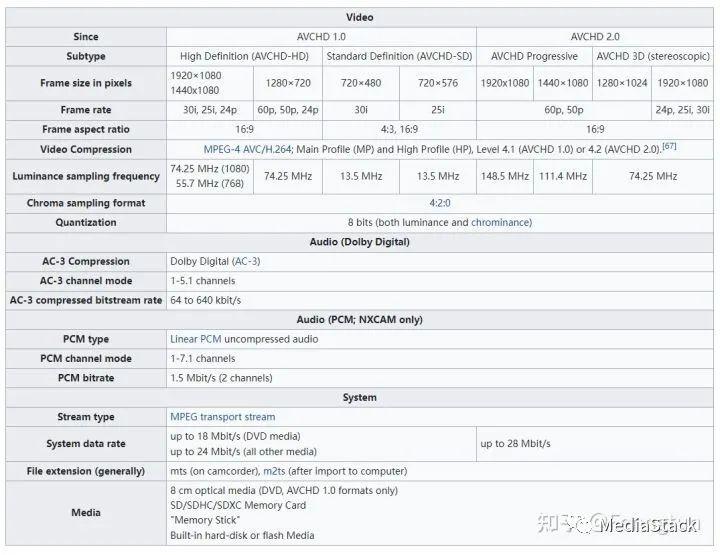
Task: Follow the m2ts file extension link
Action: 274,471
